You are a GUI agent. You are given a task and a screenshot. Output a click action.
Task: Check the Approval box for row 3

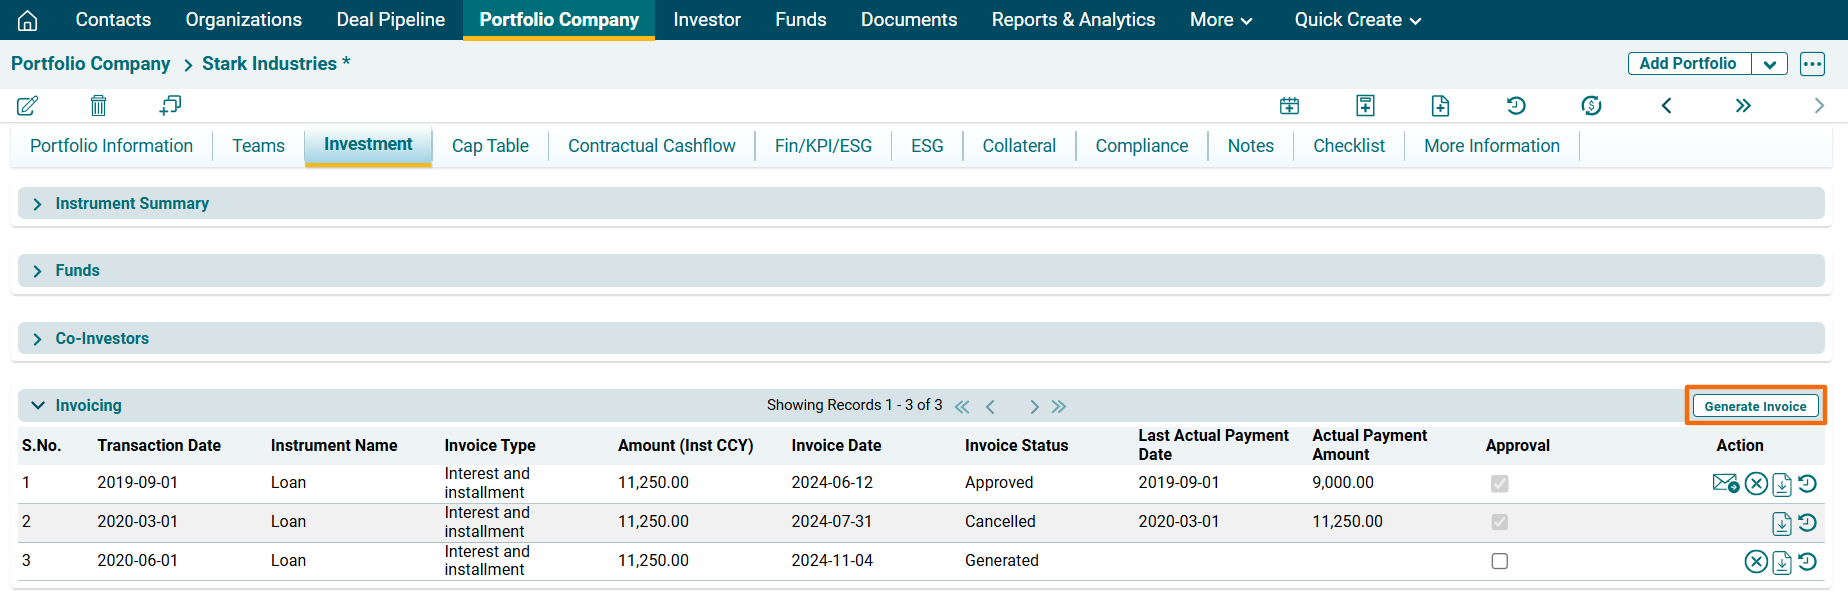click(x=1499, y=561)
